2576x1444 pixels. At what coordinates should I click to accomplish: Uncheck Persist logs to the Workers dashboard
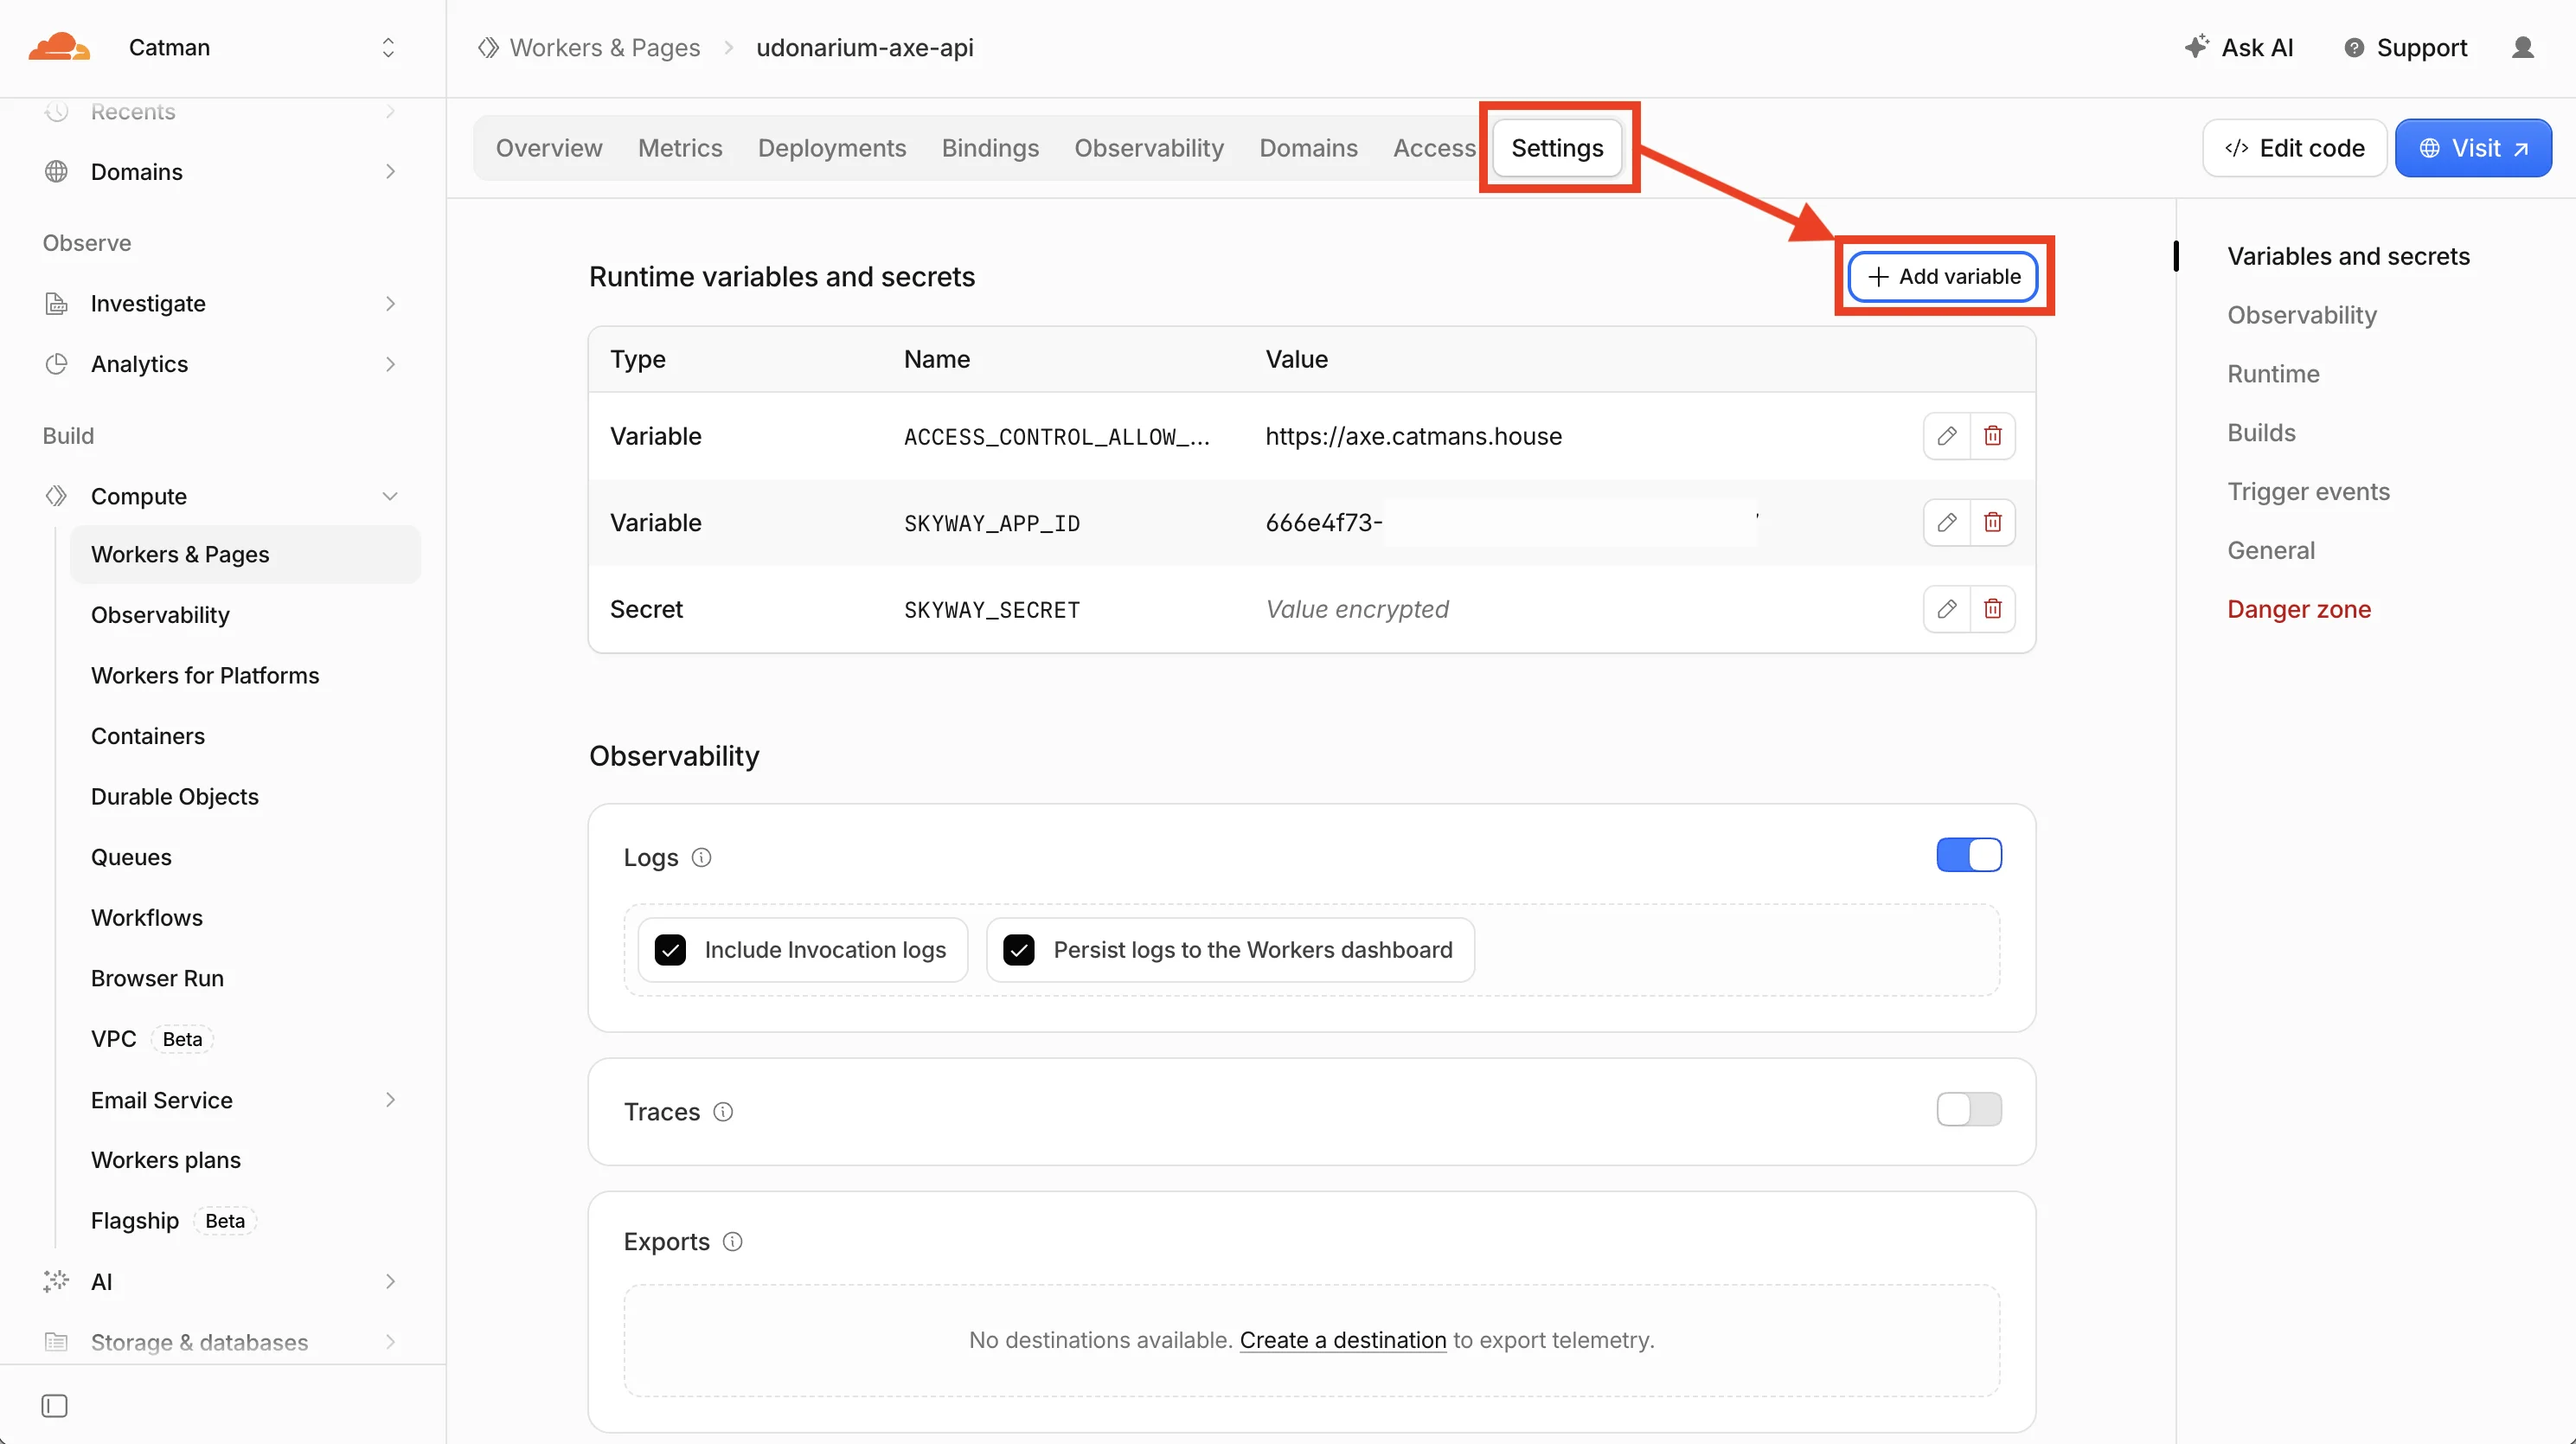pos(1019,950)
